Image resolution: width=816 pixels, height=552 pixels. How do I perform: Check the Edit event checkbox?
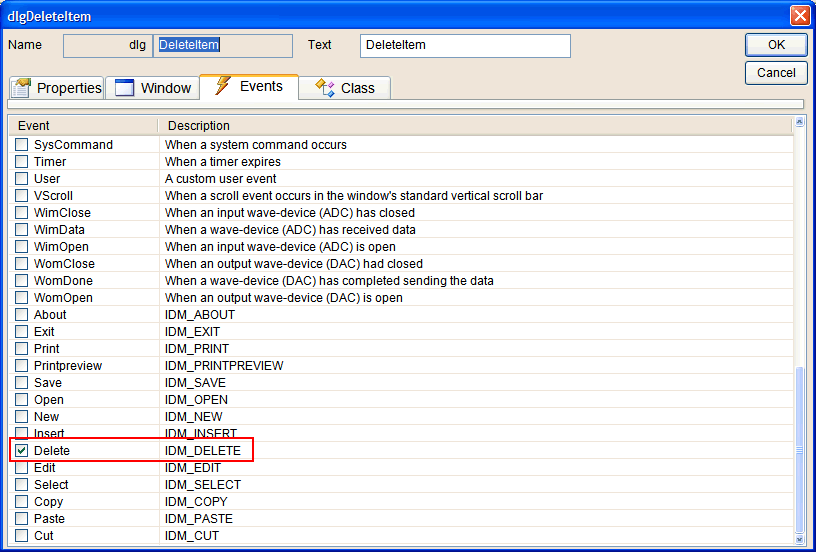pos(21,468)
